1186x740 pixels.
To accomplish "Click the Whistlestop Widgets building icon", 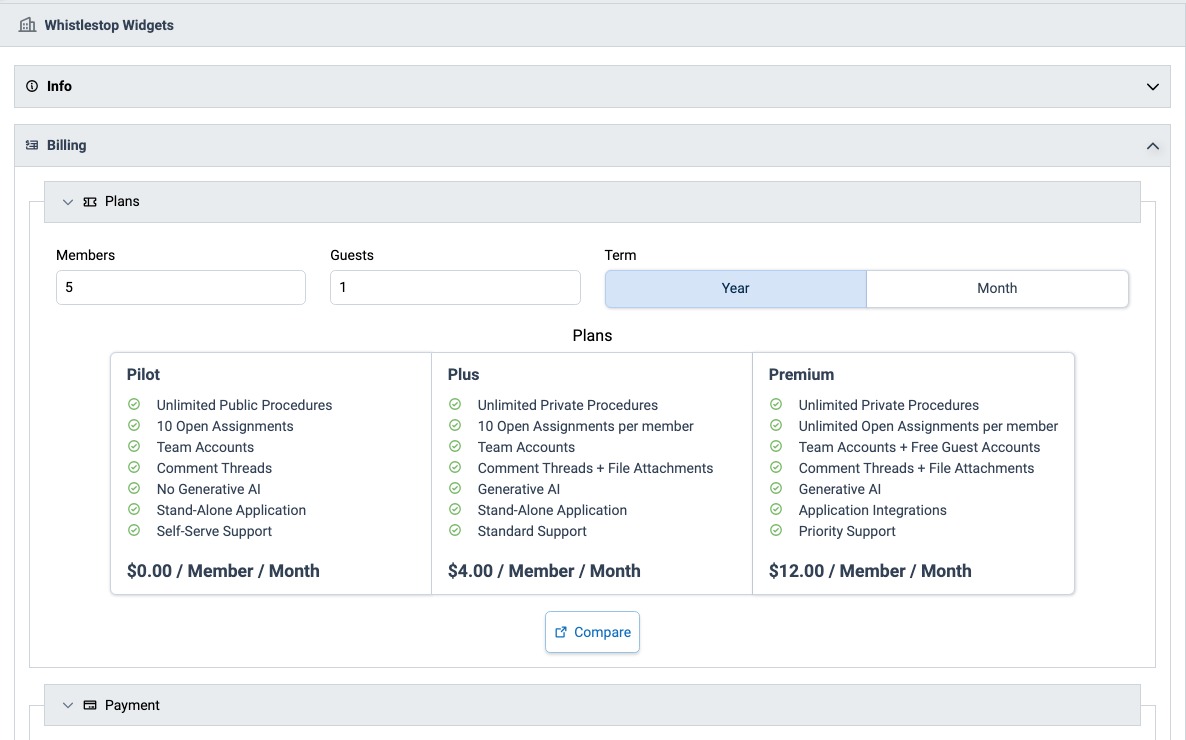I will click(27, 25).
